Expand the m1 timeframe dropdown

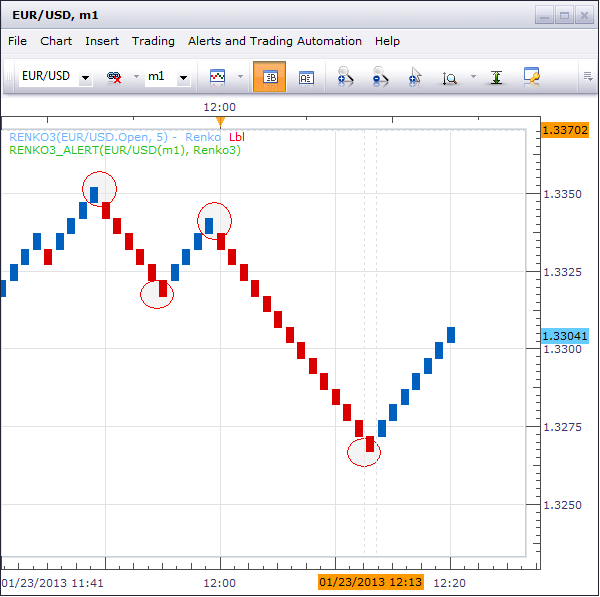coord(183,78)
